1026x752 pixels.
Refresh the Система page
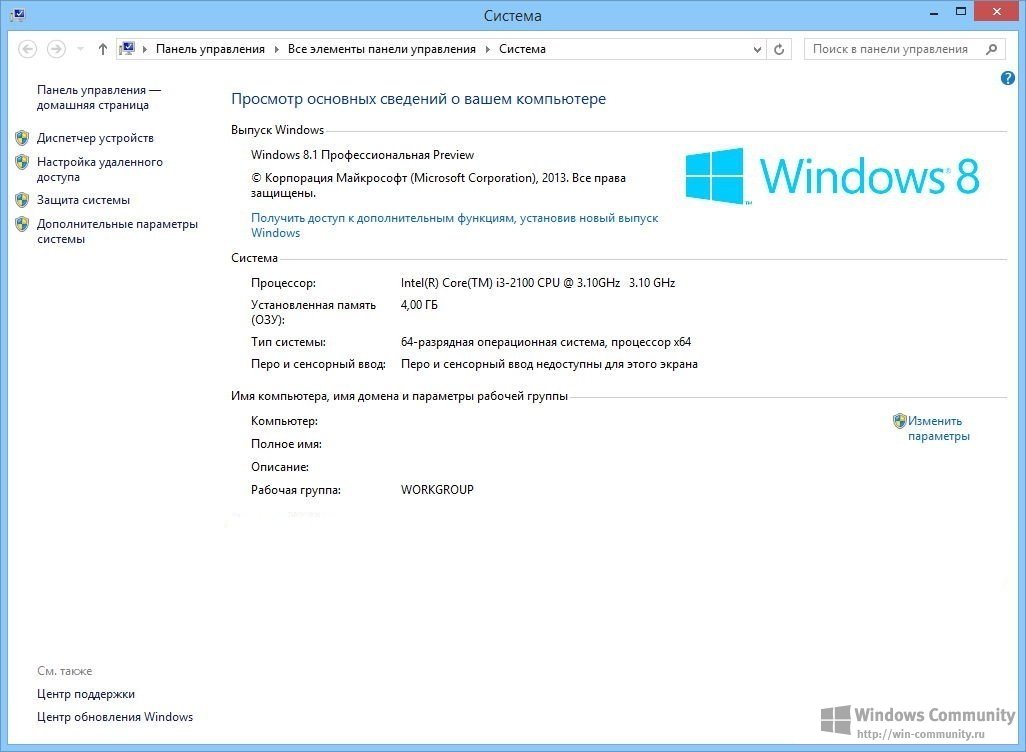[x=779, y=49]
